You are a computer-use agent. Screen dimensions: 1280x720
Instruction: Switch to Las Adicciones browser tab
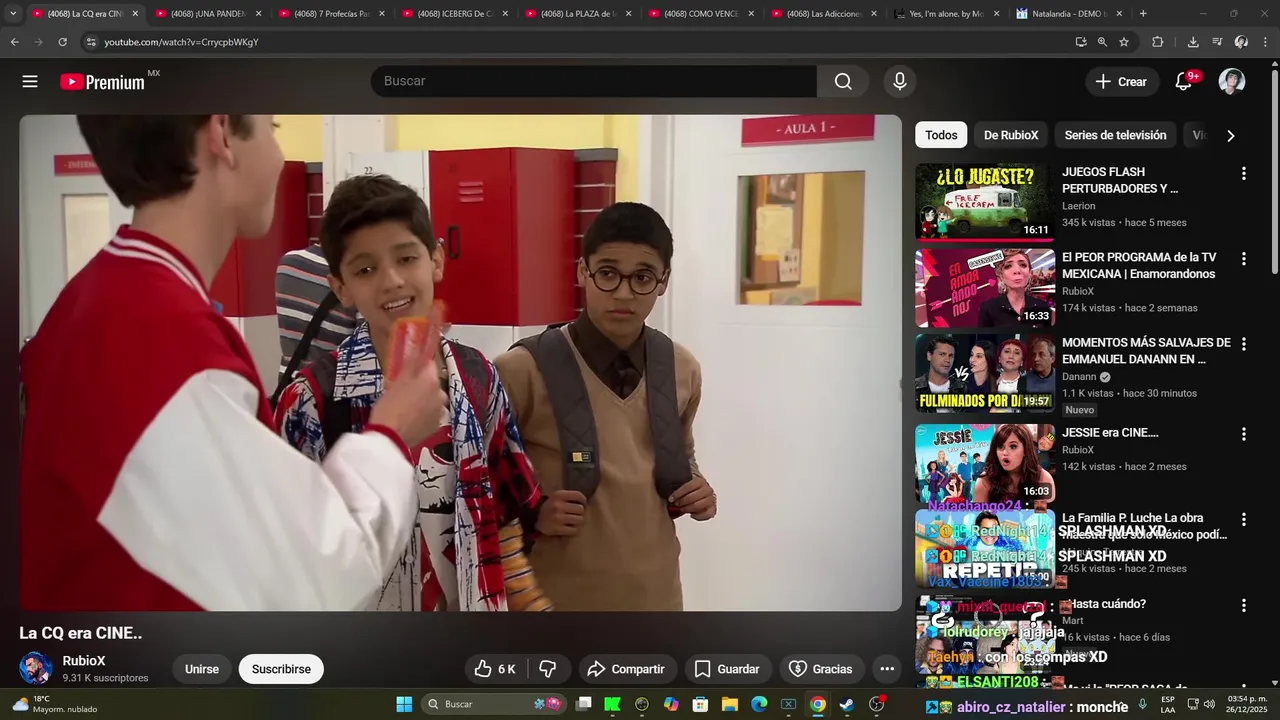pyautogui.click(x=824, y=14)
